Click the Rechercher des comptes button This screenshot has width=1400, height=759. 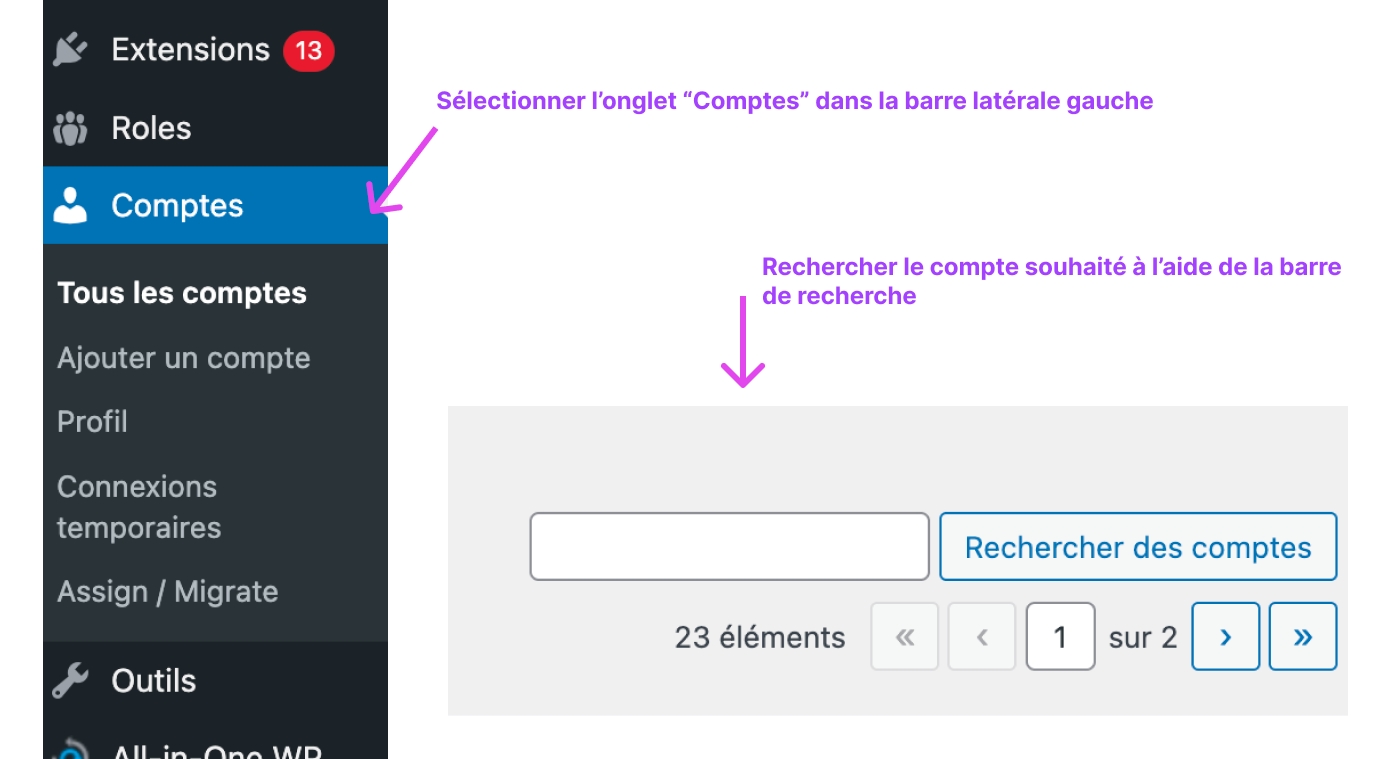pos(1138,547)
